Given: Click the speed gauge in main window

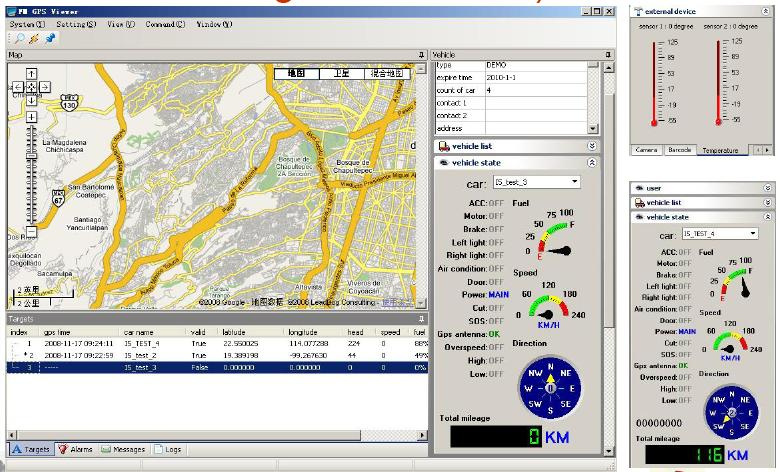Looking at the screenshot, I should pyautogui.click(x=548, y=306).
